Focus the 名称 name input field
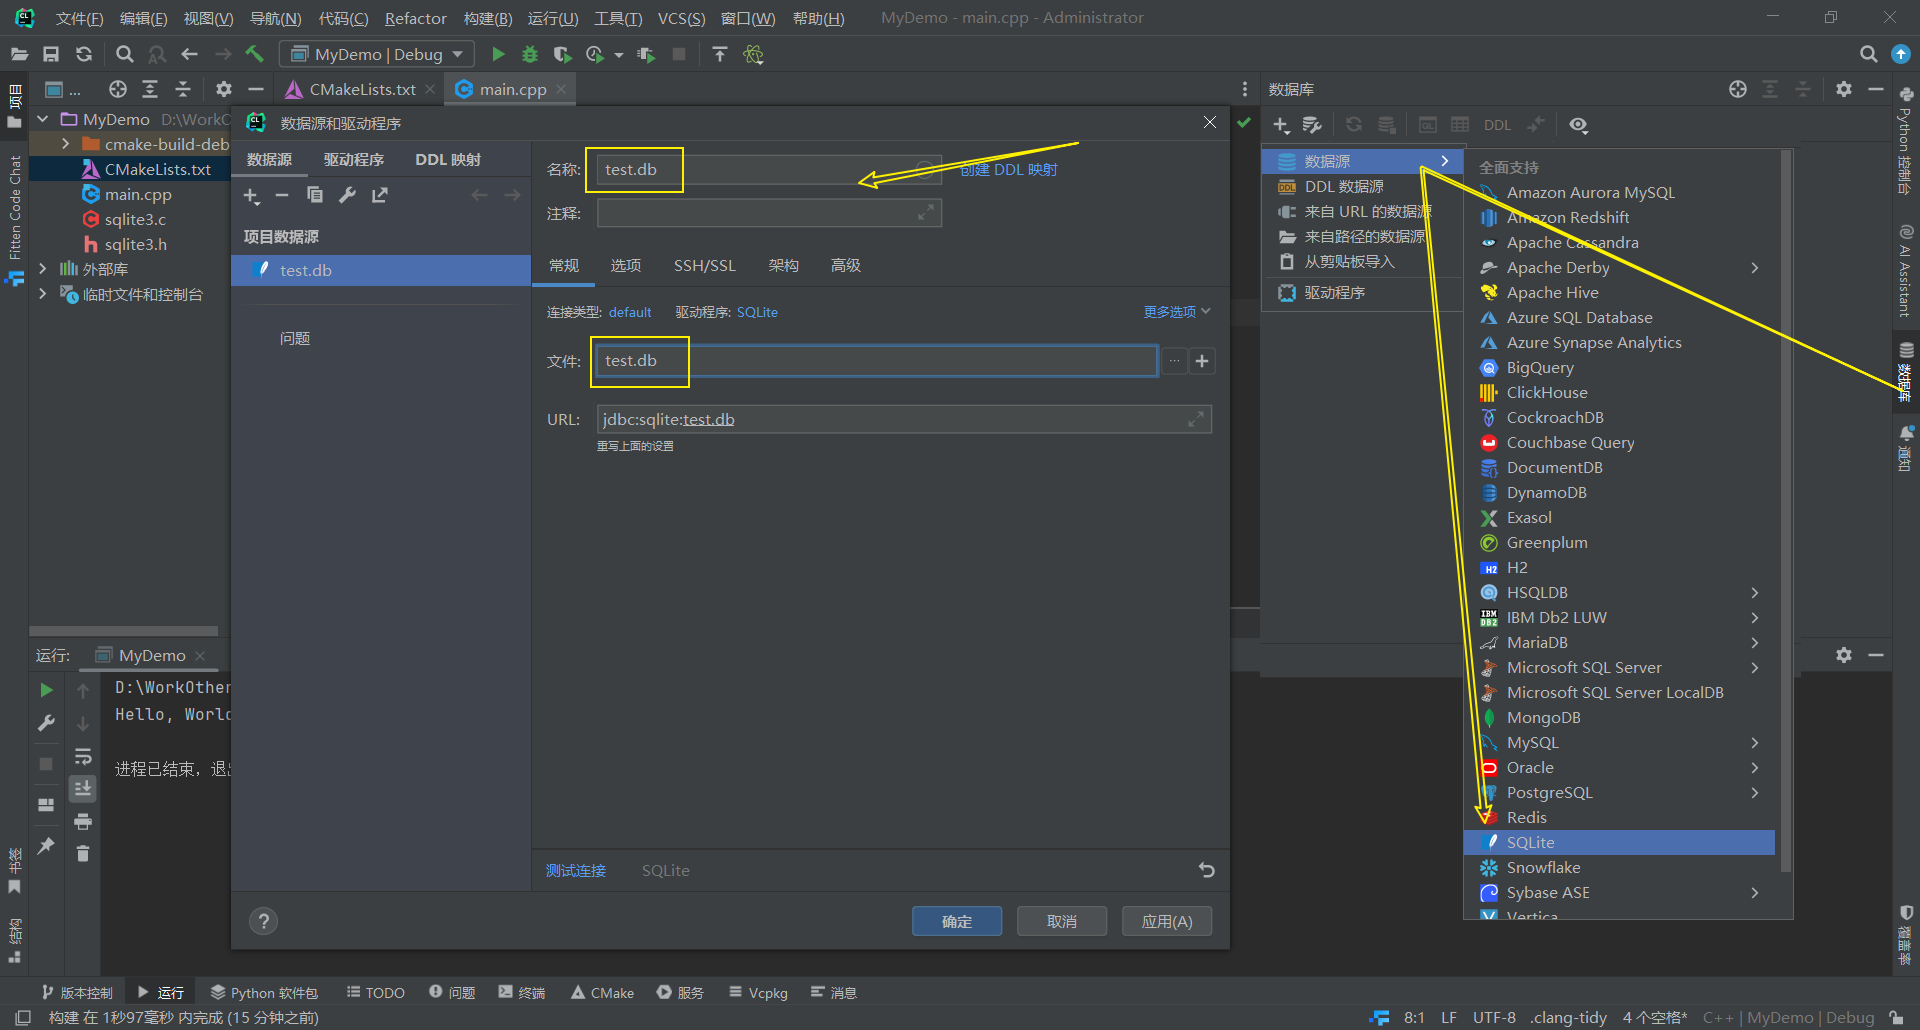Image resolution: width=1920 pixels, height=1030 pixels. tap(769, 169)
